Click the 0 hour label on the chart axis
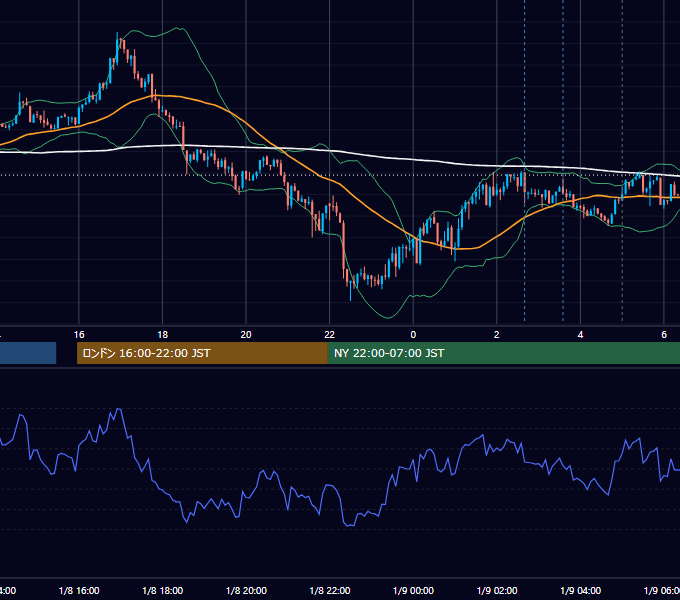The width and height of the screenshot is (680, 600). pos(413,335)
